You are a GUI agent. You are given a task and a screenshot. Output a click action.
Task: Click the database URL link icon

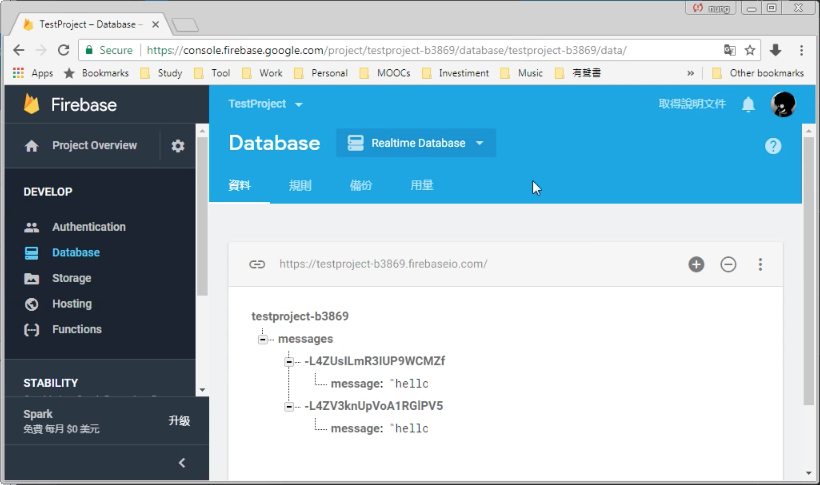257,264
